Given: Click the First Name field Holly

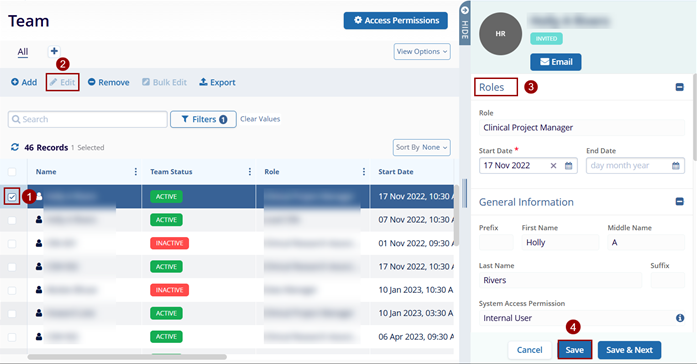Looking at the screenshot, I should tap(560, 242).
